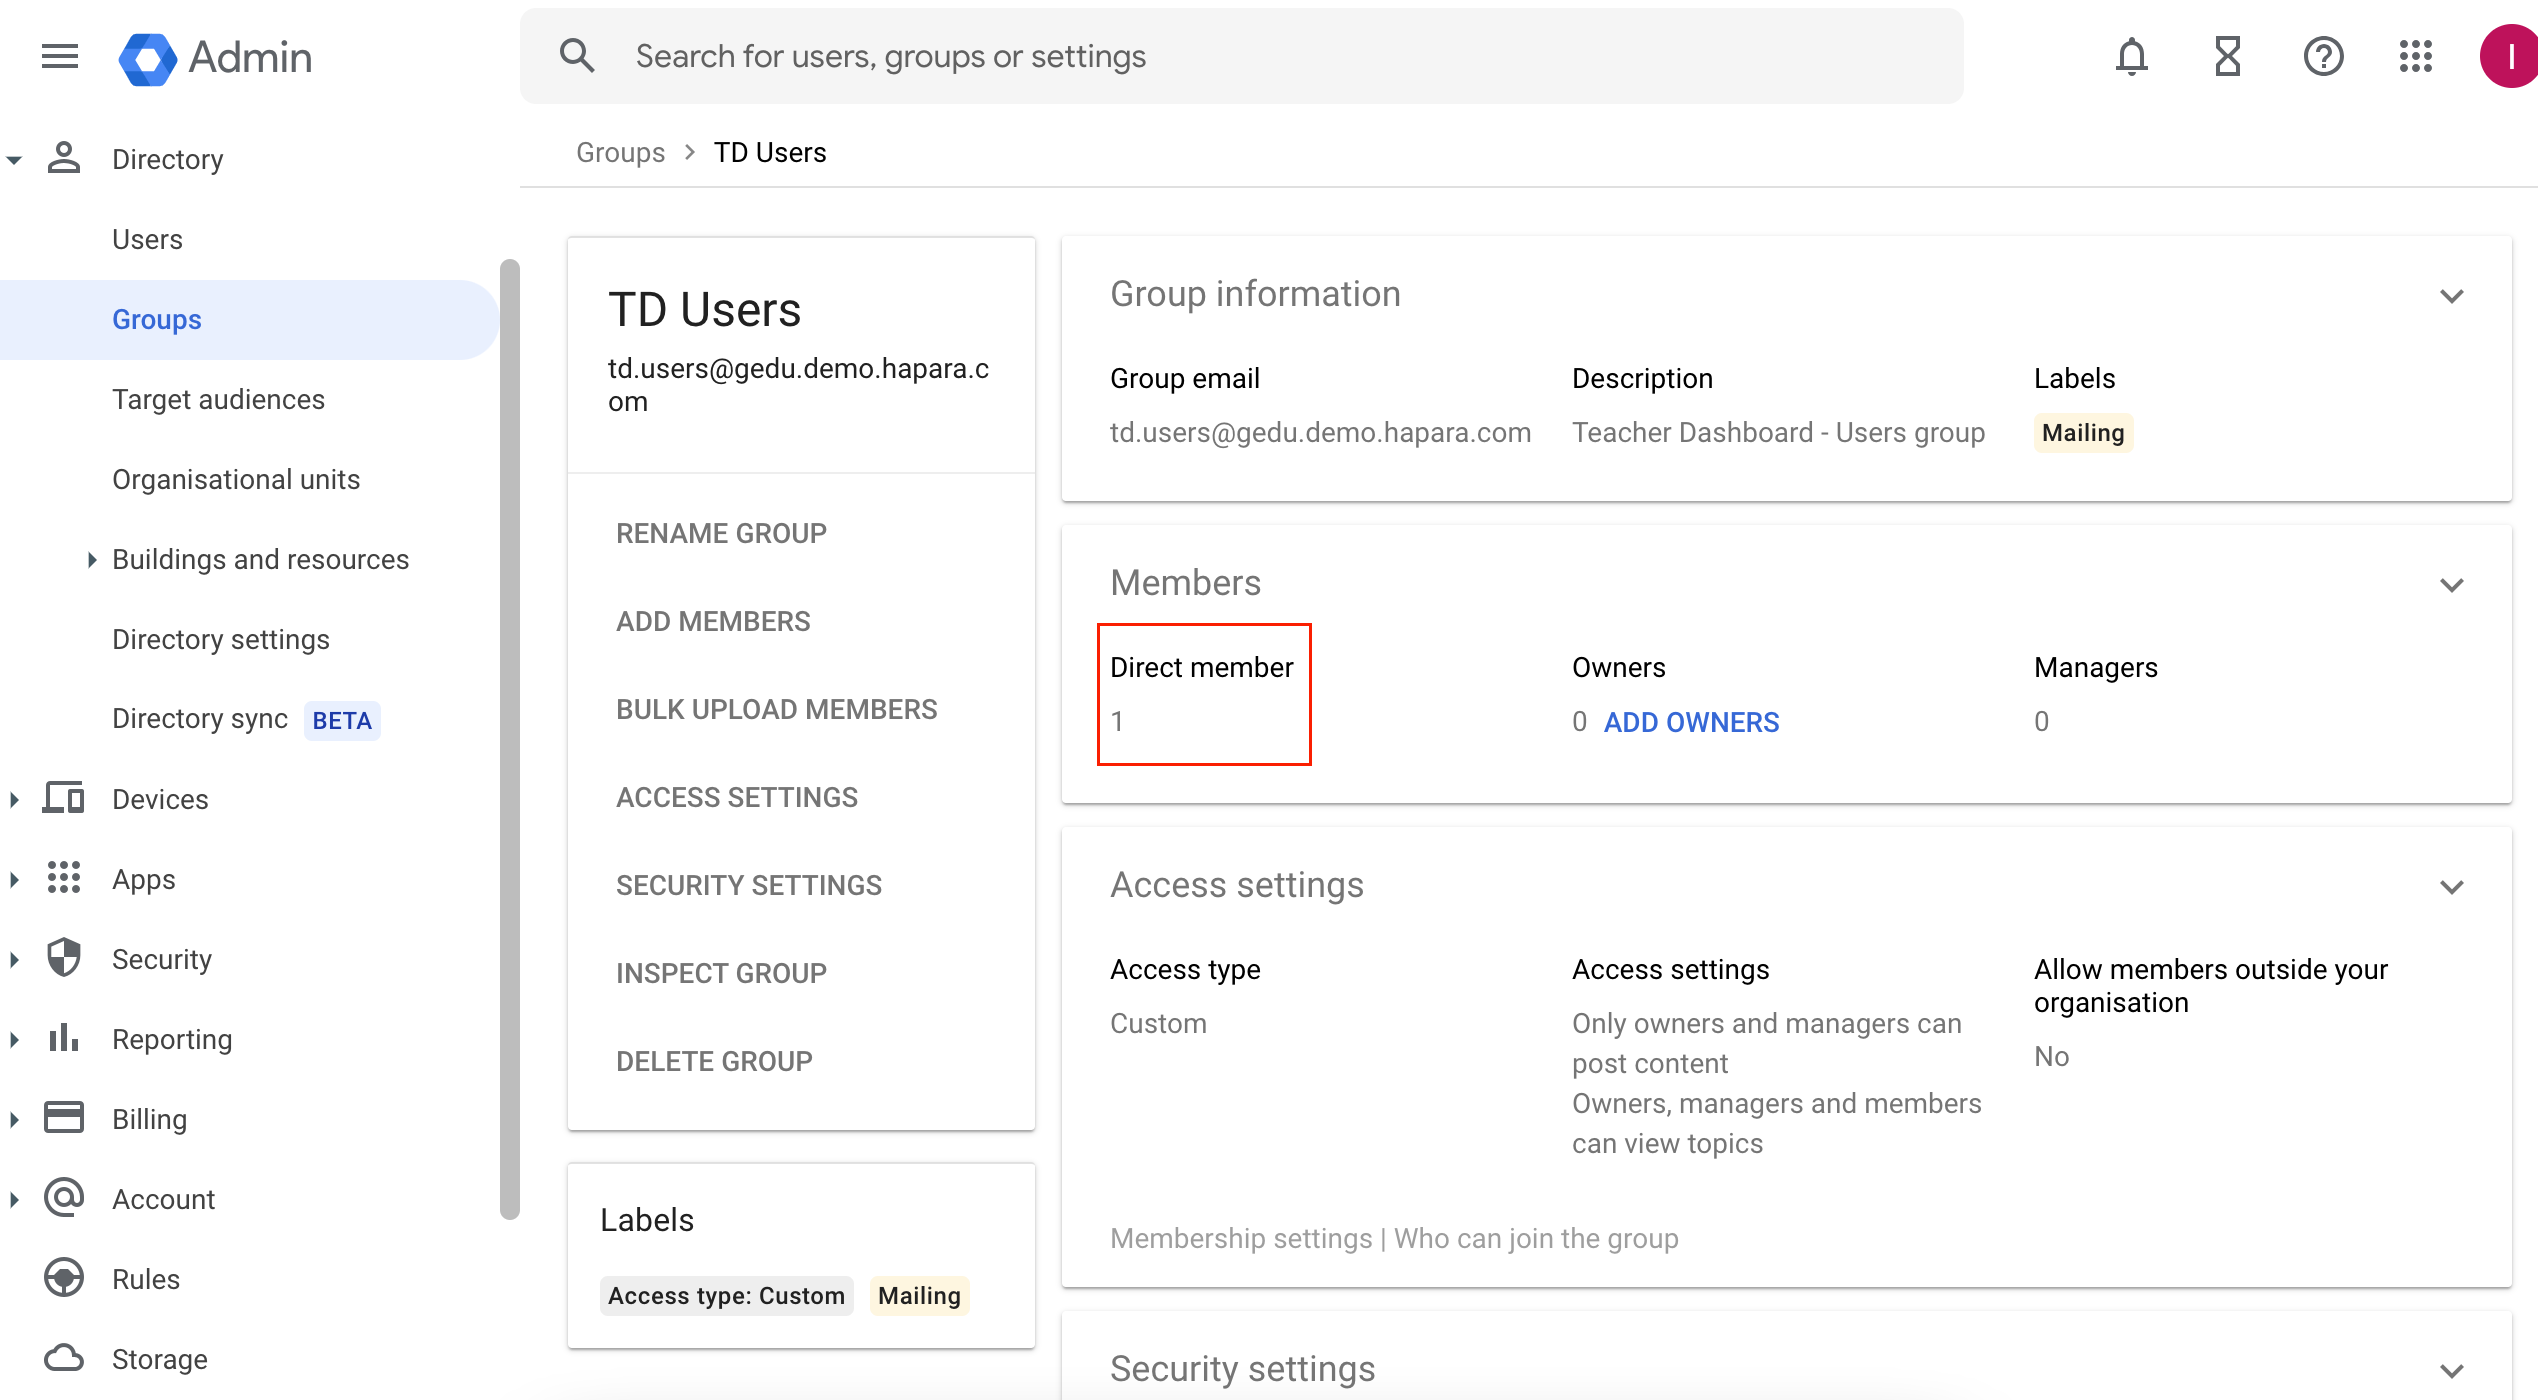This screenshot has width=2538, height=1400.
Task: Click the Direct member count
Action: [x=1117, y=721]
